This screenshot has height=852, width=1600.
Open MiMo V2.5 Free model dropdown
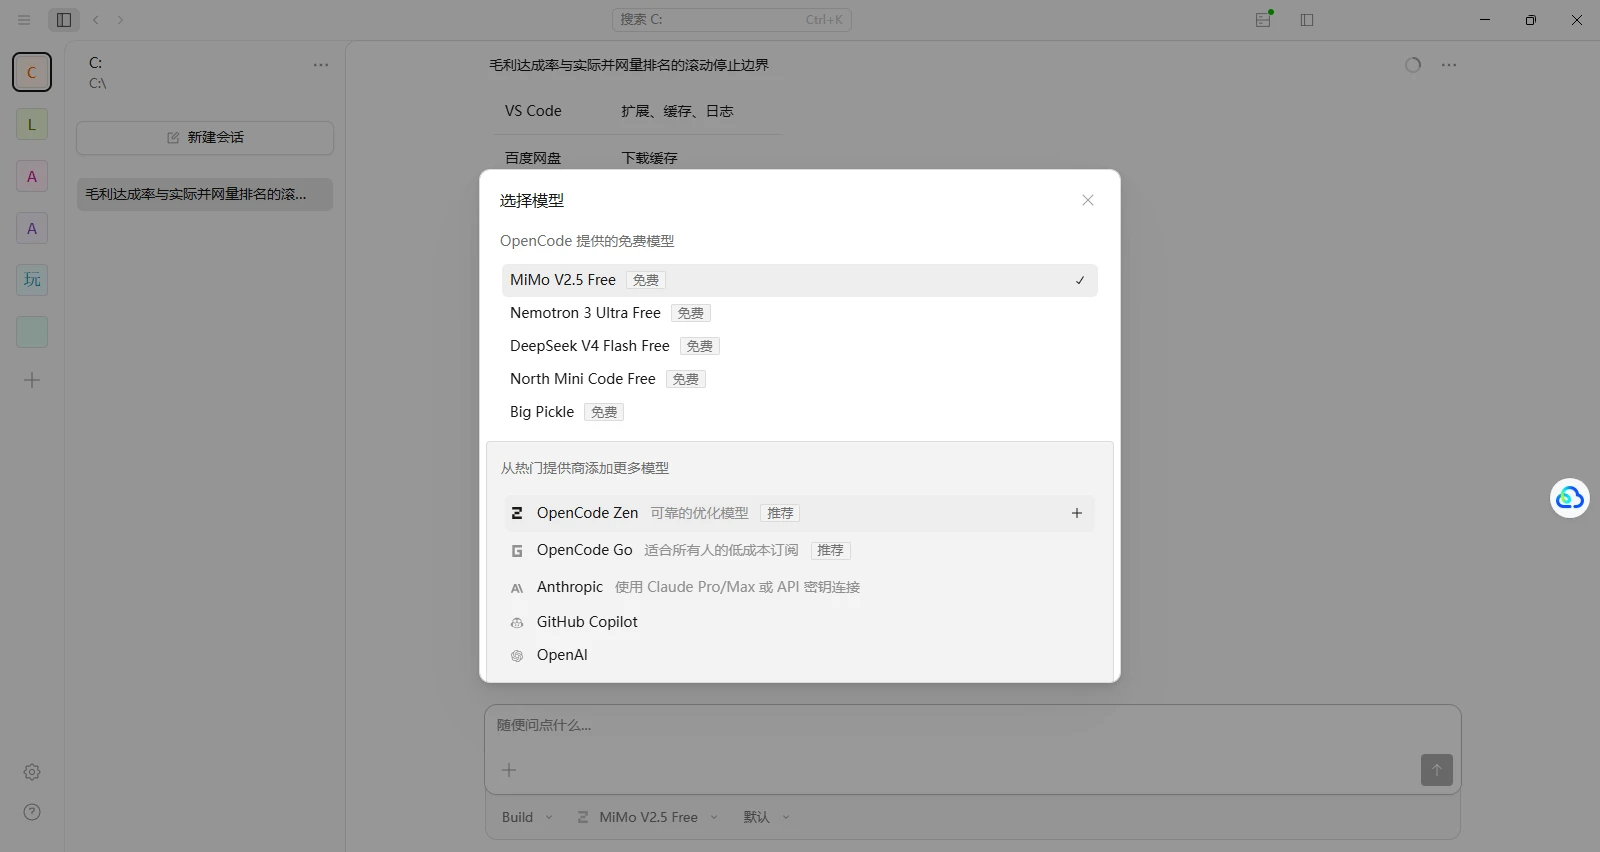click(648, 817)
